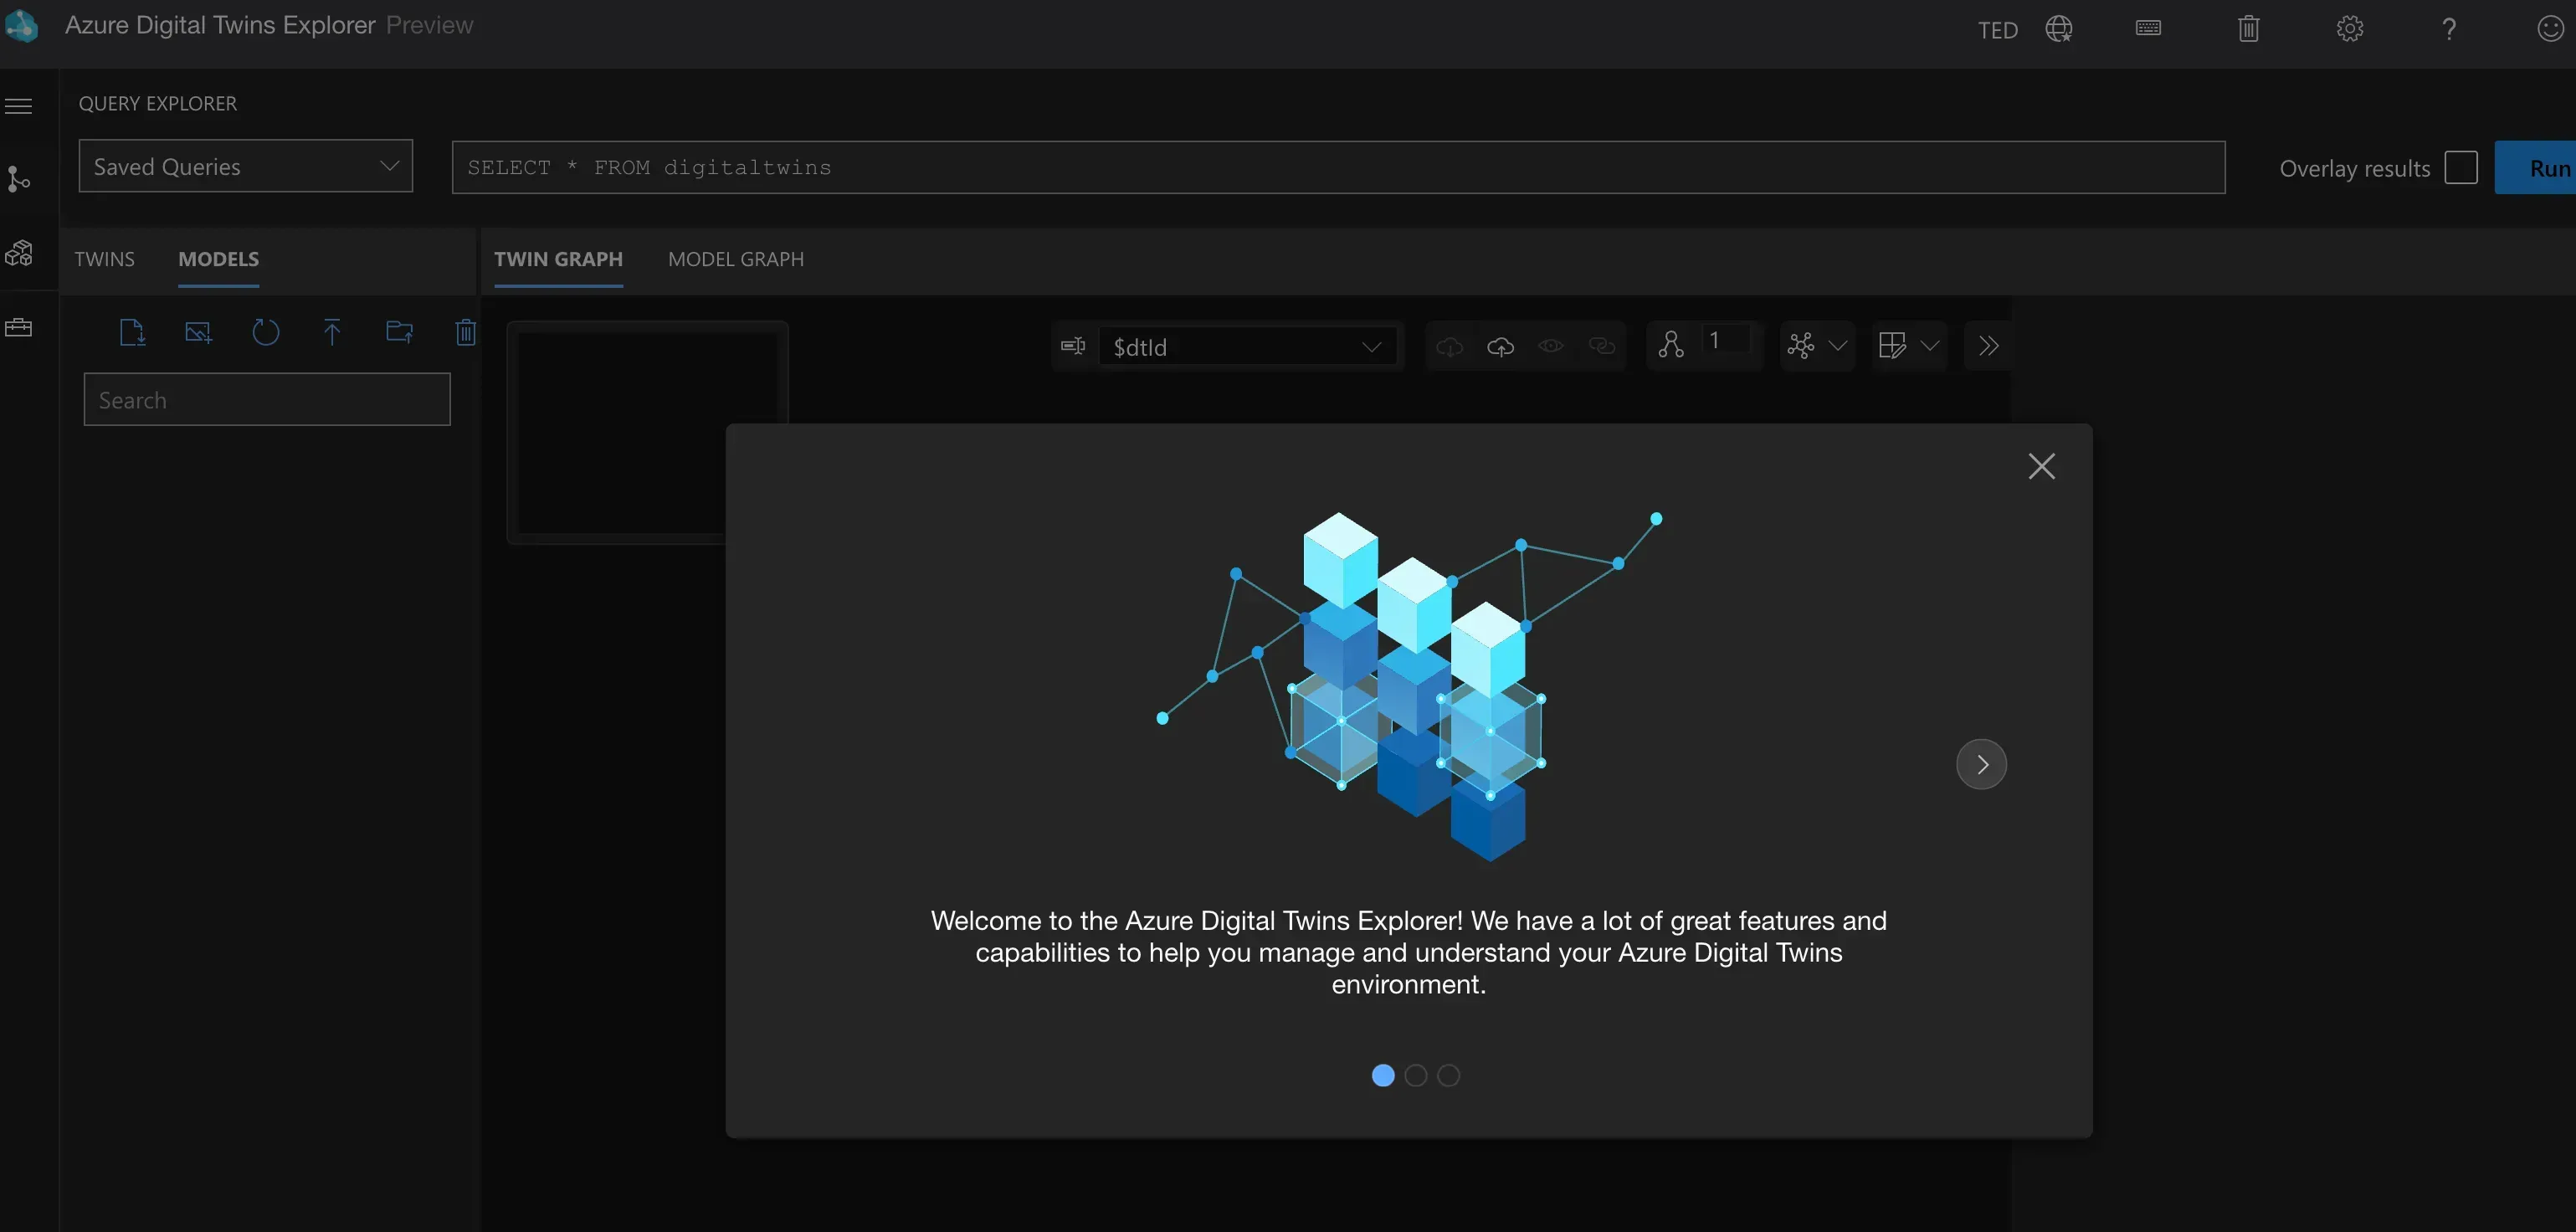Click the globe language icon

click(x=2058, y=29)
